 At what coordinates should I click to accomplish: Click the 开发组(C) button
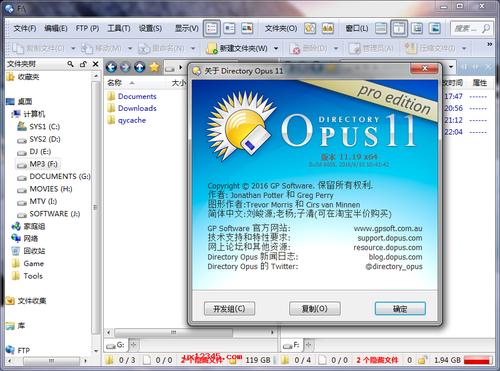pos(229,309)
